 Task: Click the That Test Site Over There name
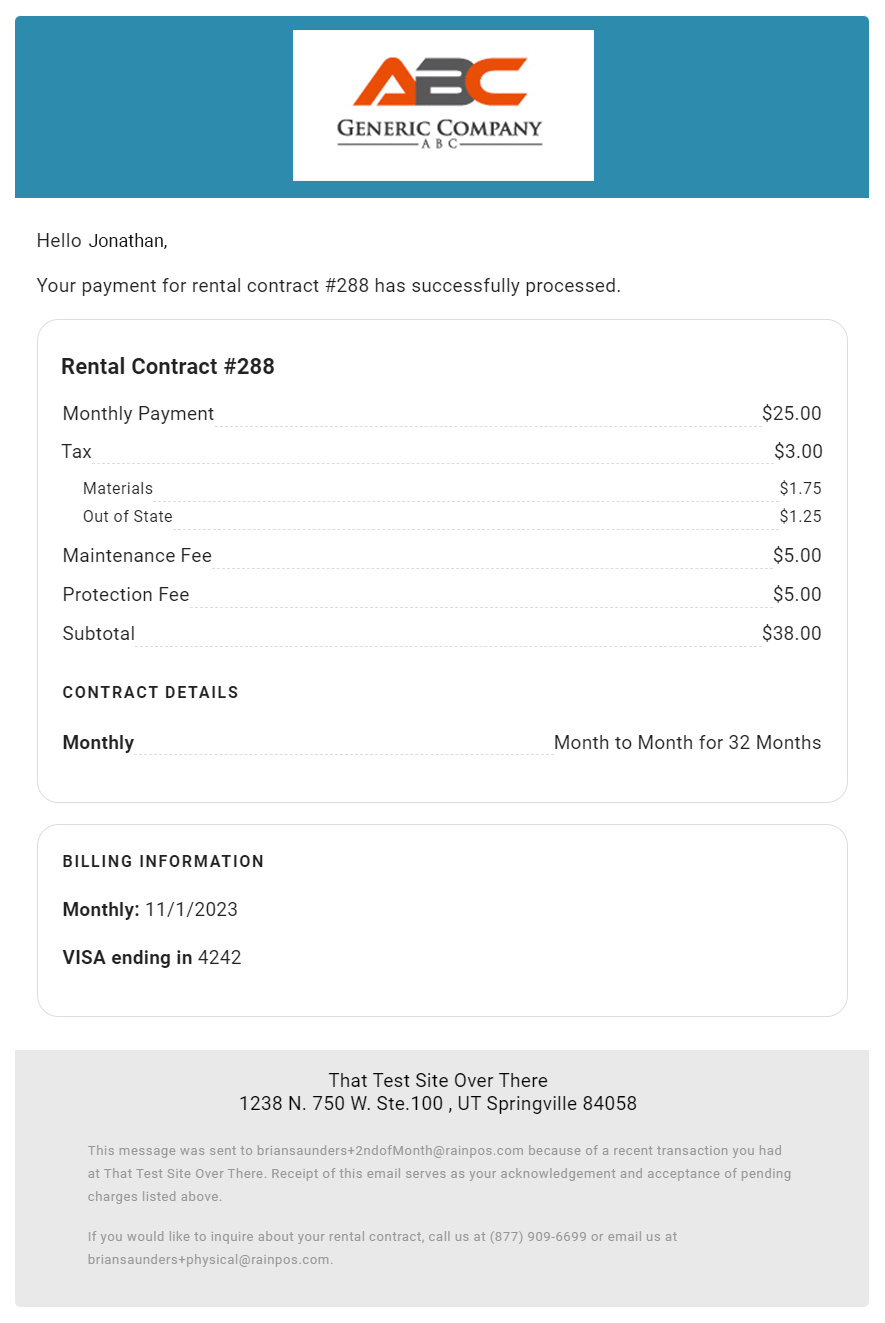click(438, 1080)
